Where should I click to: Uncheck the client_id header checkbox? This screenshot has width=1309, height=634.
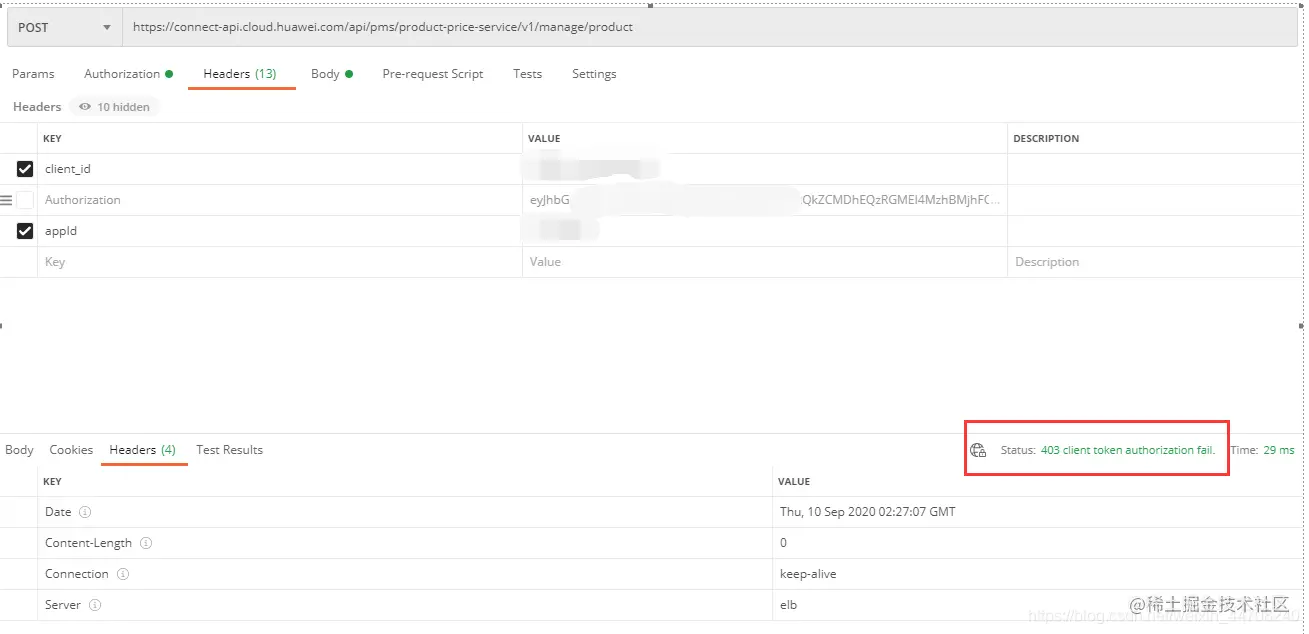pyautogui.click(x=25, y=169)
